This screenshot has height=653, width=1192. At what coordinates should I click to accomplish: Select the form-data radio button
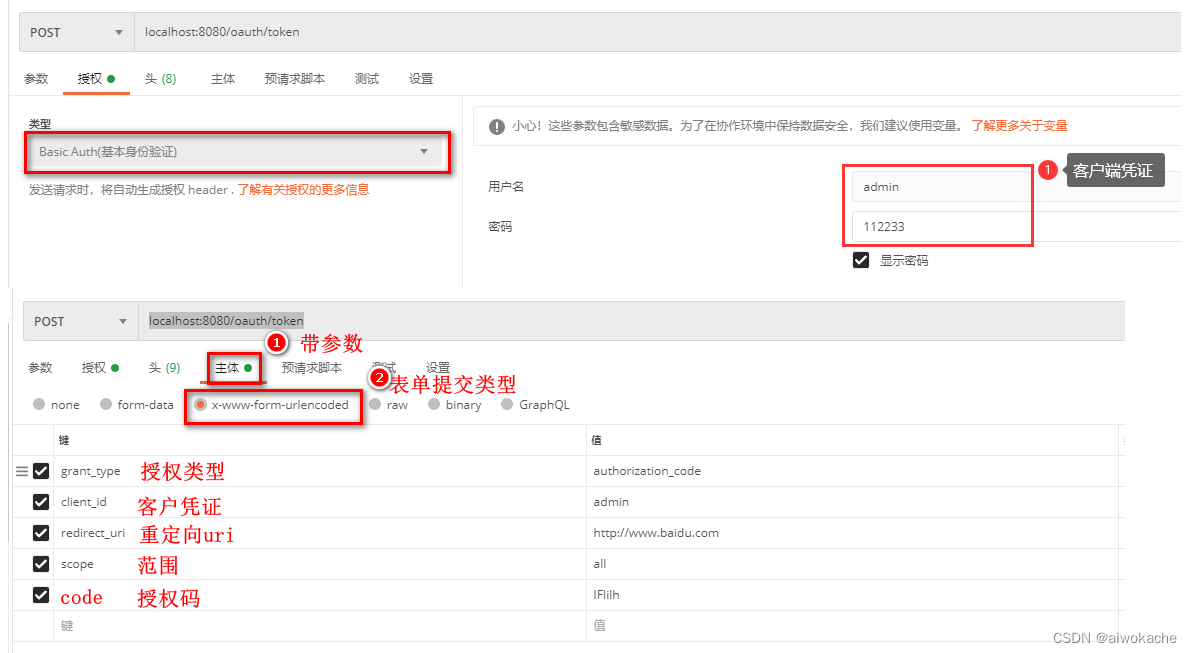pyautogui.click(x=105, y=404)
